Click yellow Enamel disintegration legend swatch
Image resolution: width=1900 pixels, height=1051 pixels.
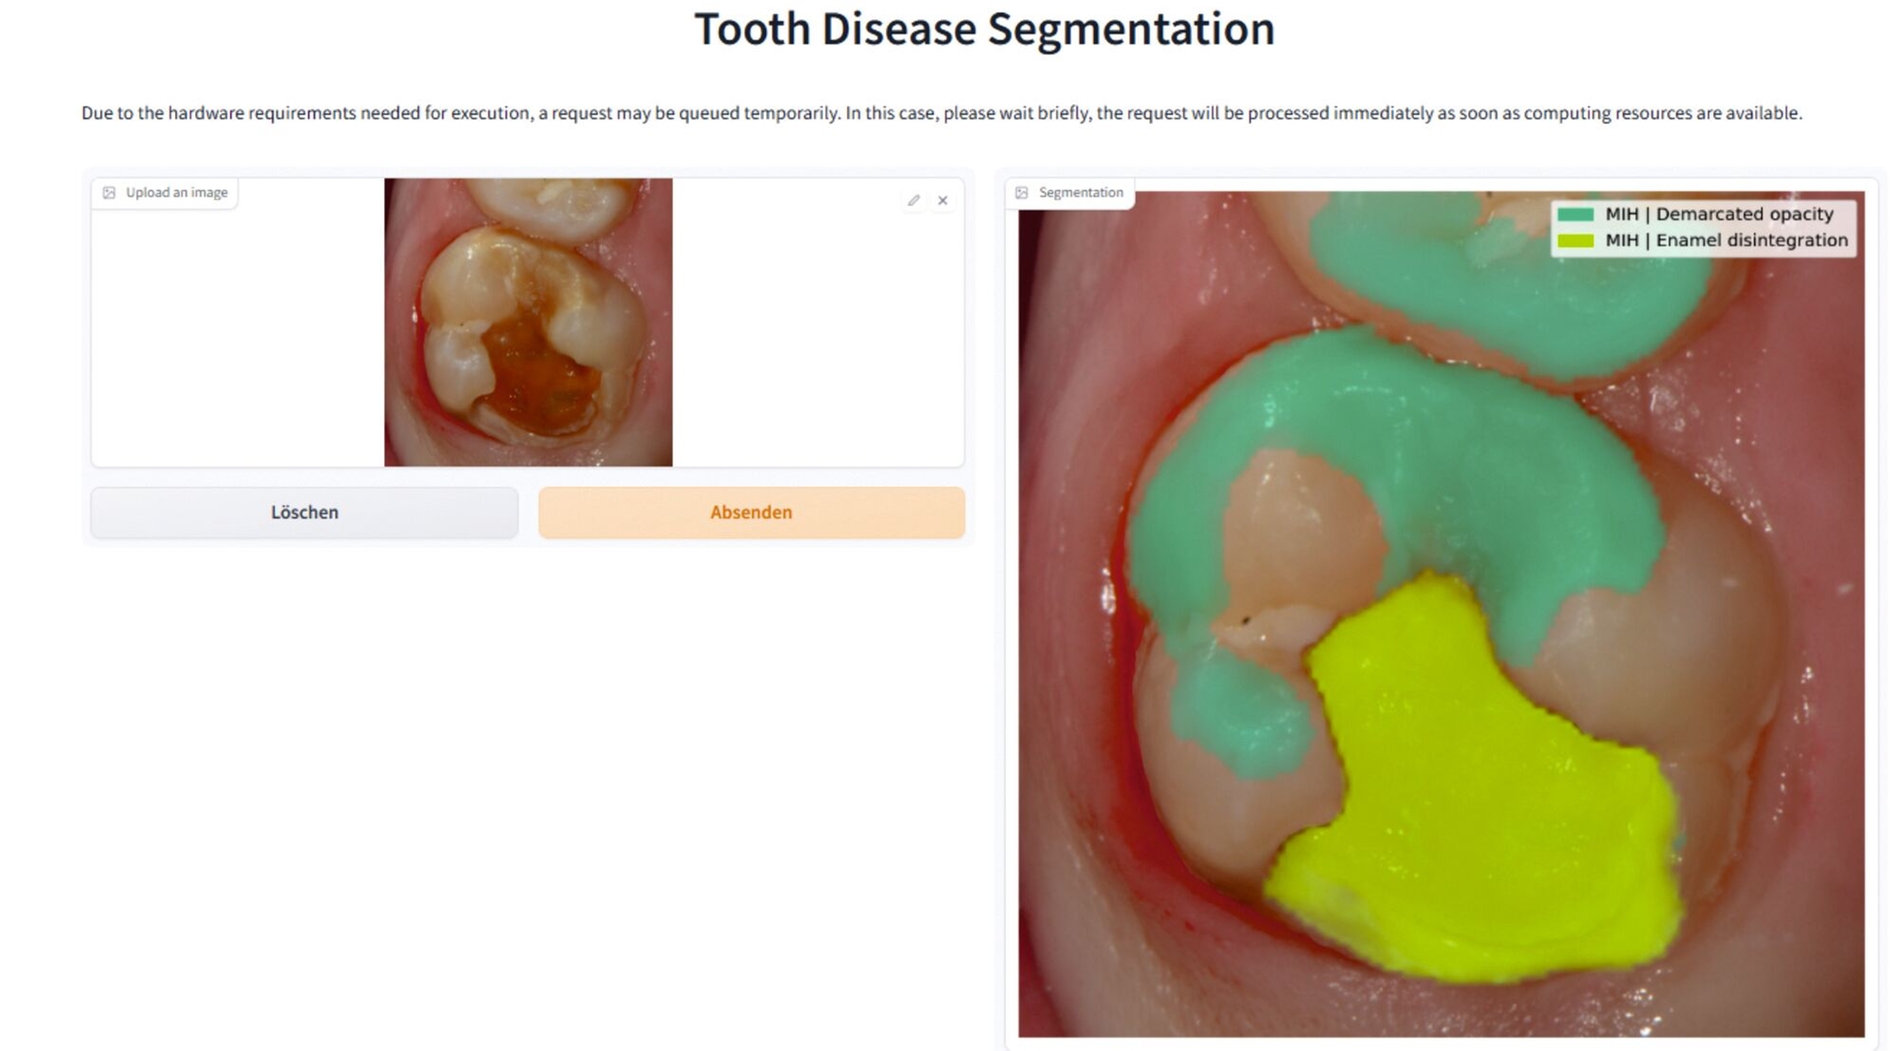[1575, 241]
